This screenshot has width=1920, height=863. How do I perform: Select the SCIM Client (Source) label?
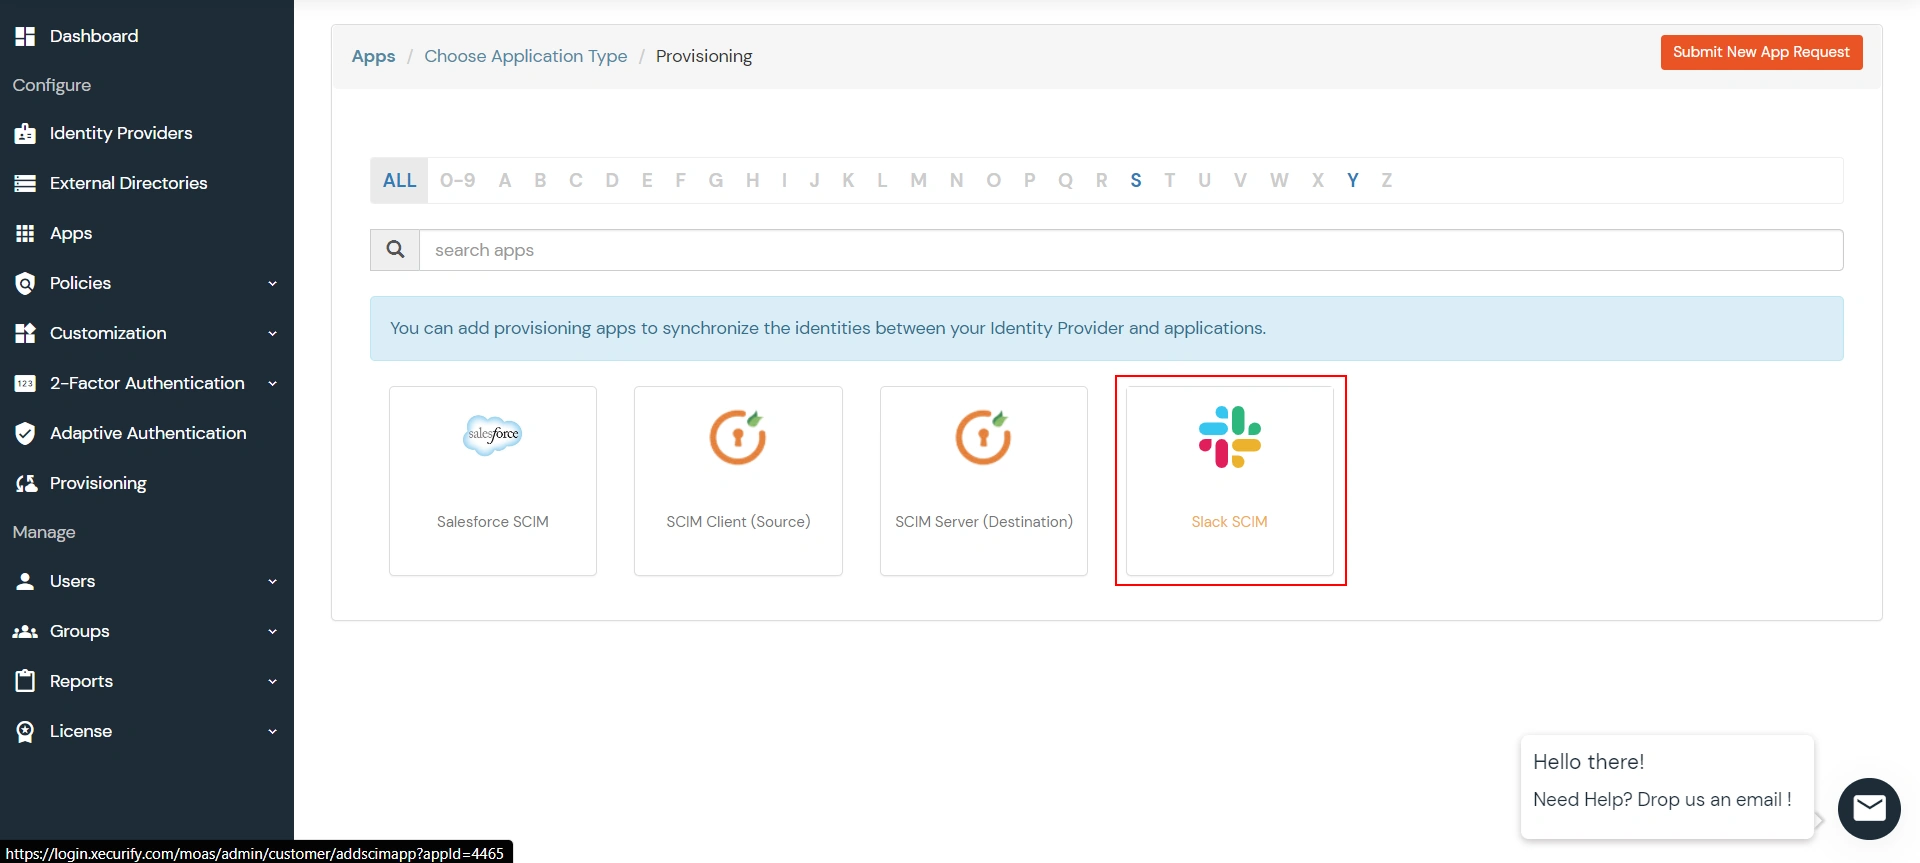(x=738, y=522)
